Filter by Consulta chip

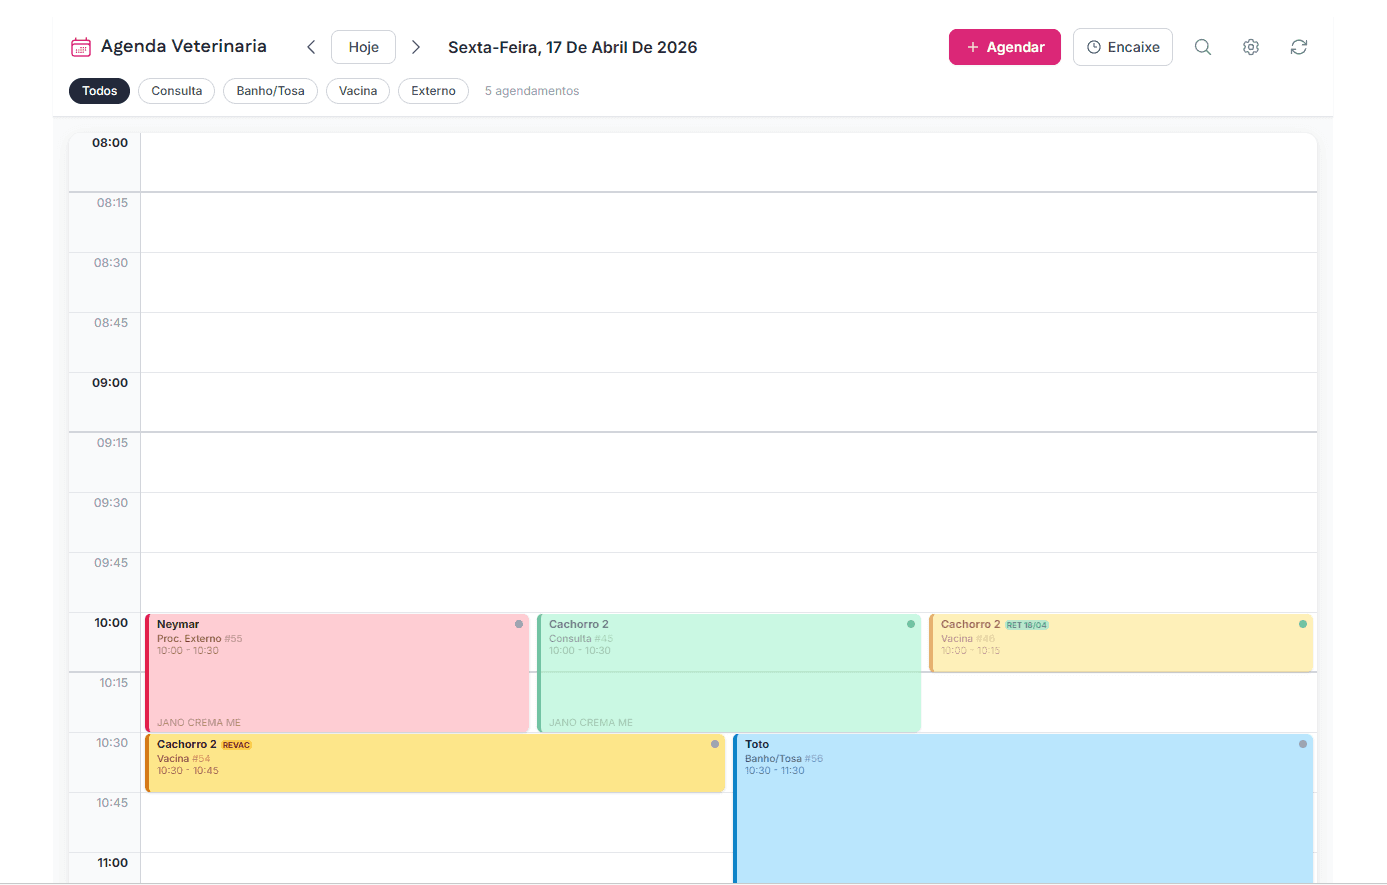177,91
